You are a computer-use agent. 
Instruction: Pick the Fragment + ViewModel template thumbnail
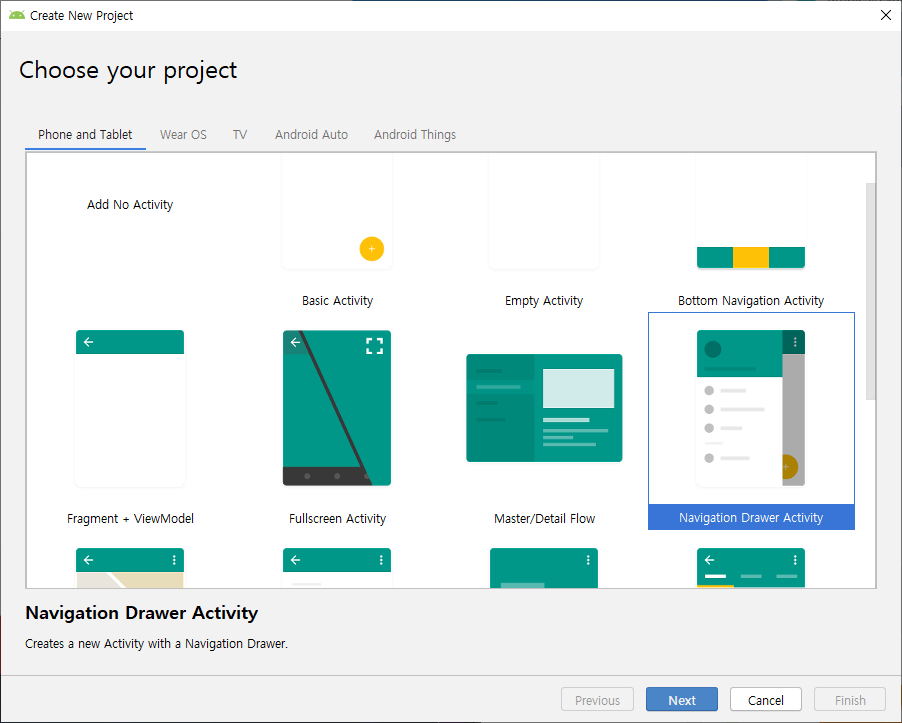(x=130, y=408)
